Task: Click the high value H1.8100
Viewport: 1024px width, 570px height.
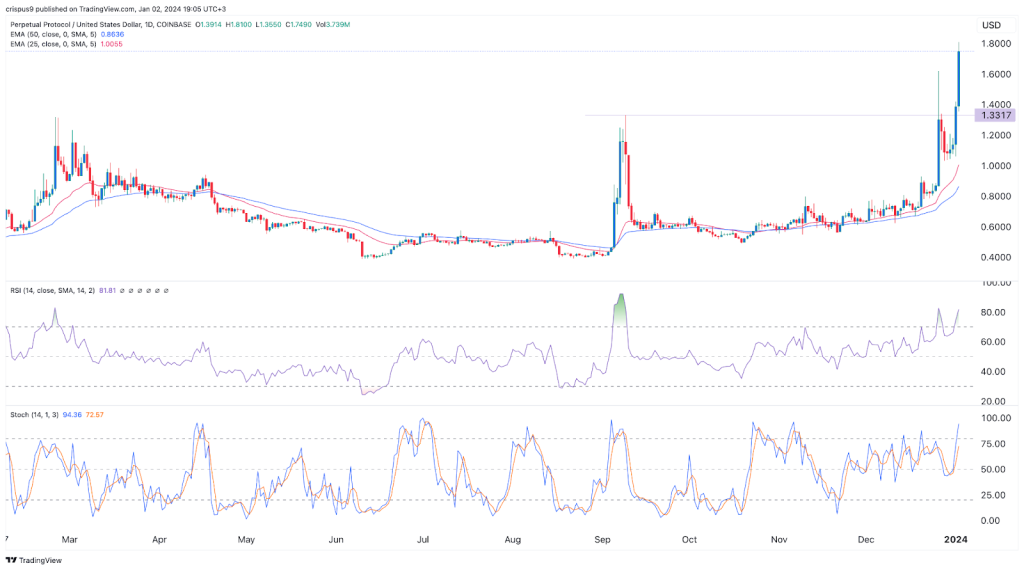Action: [239, 25]
